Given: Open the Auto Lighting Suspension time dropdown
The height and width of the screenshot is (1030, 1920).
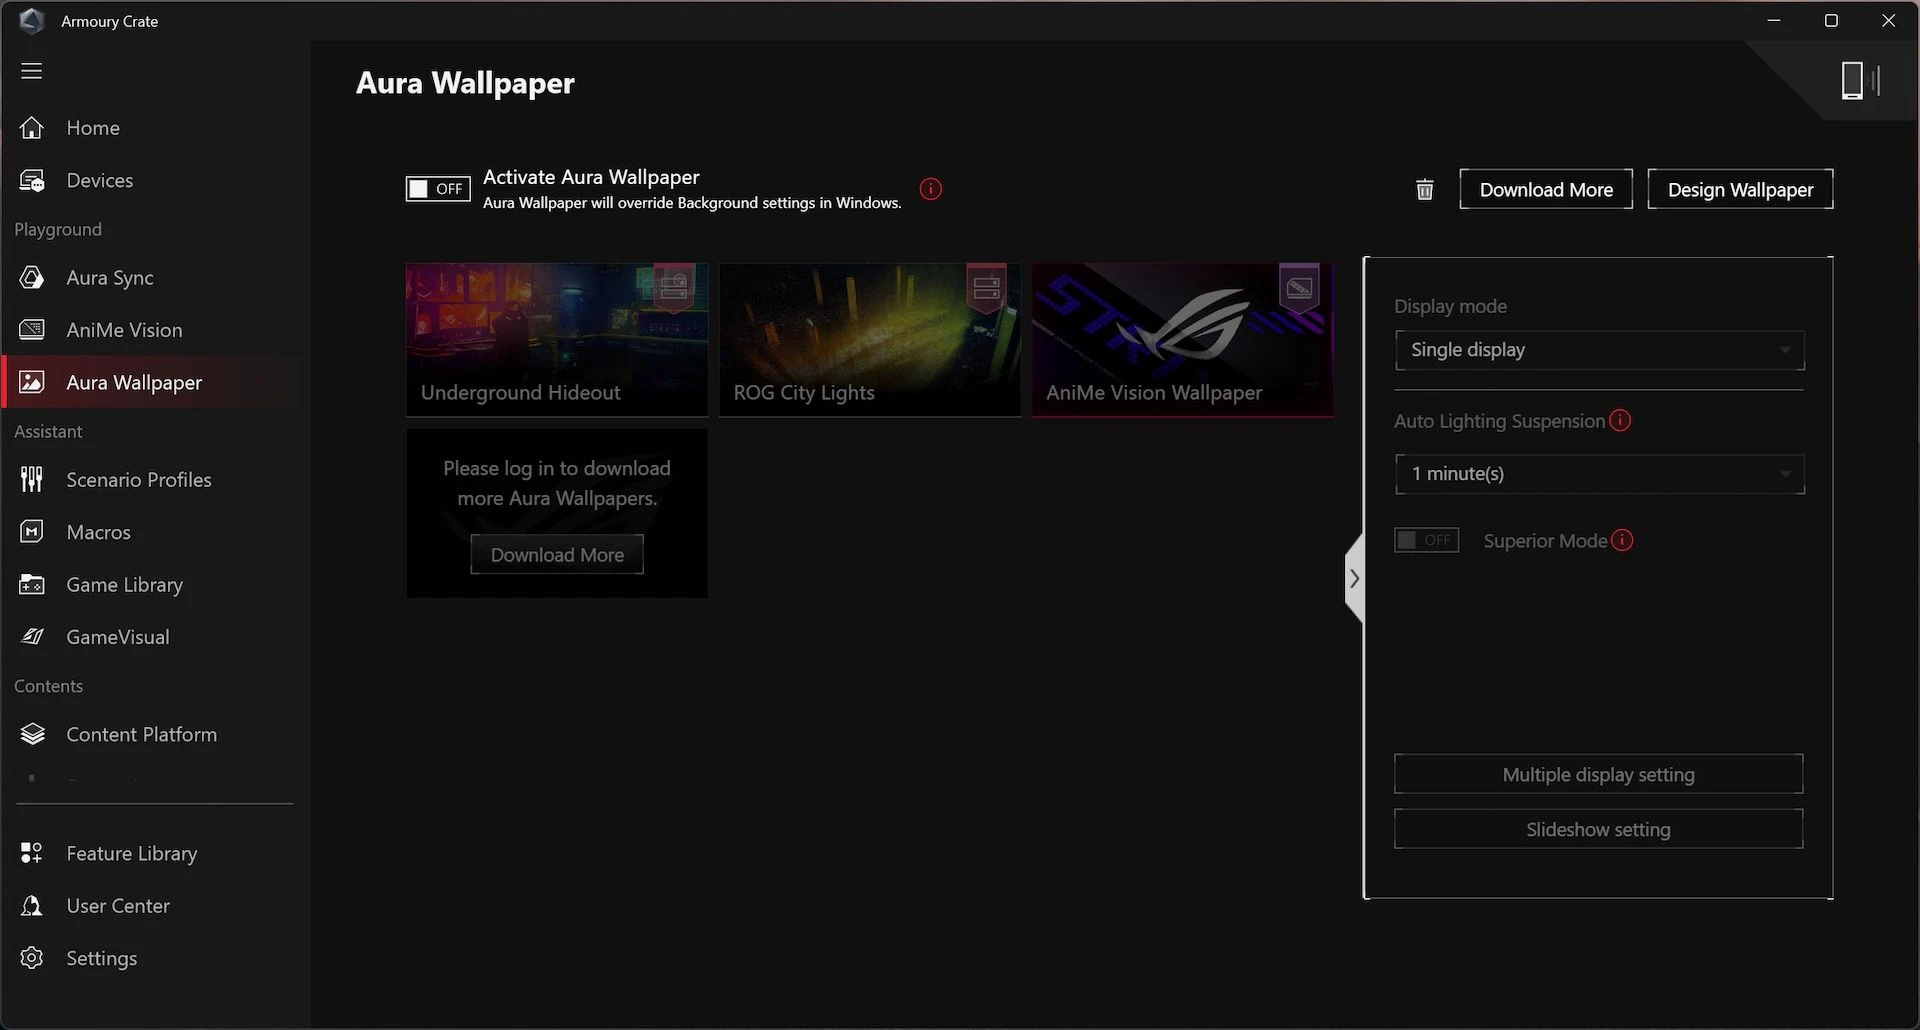Looking at the screenshot, I should [x=1600, y=474].
